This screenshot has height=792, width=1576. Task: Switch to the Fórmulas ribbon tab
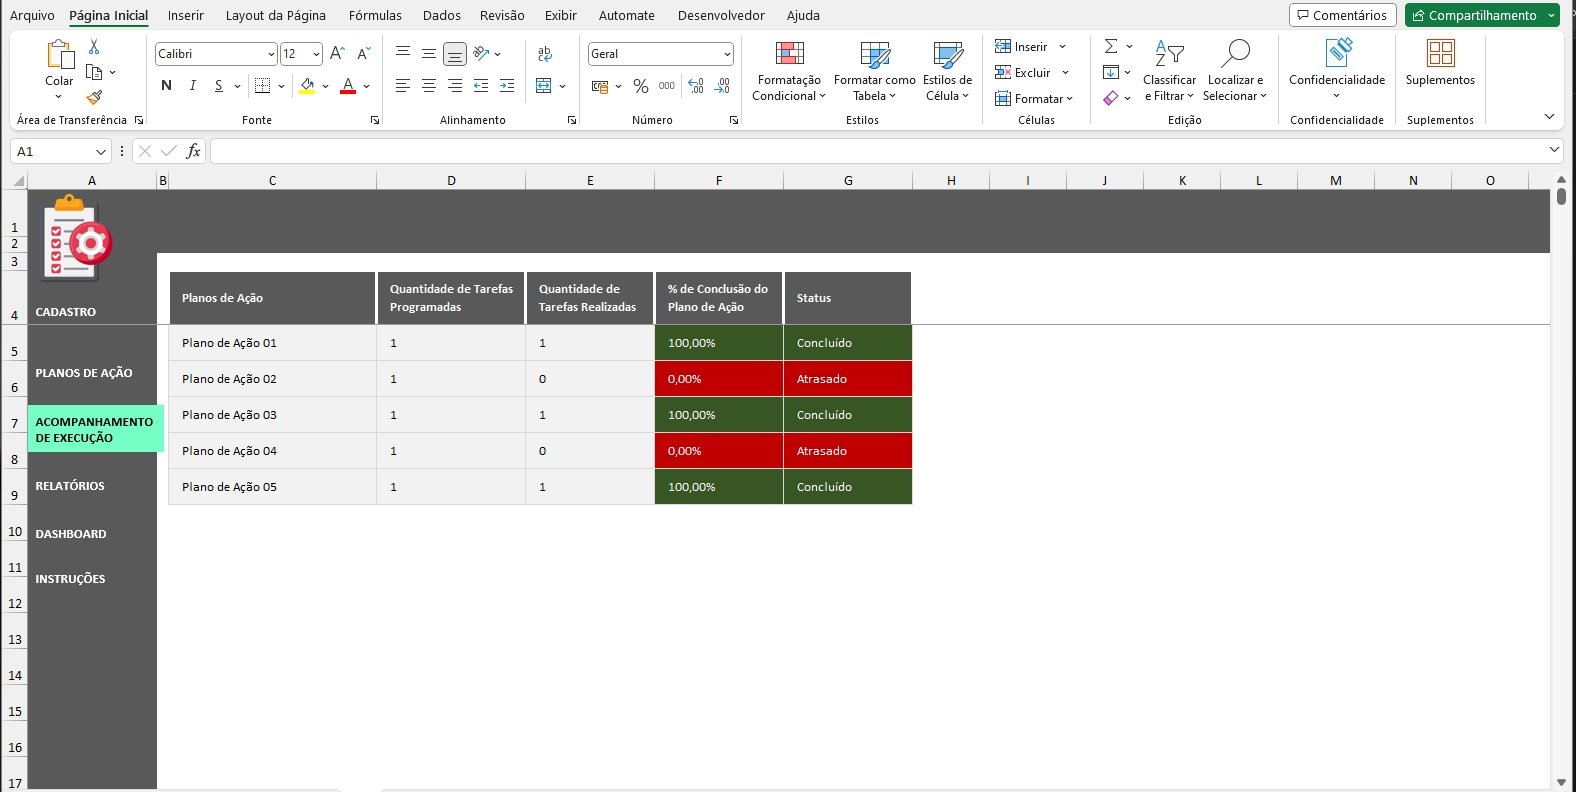click(x=375, y=15)
